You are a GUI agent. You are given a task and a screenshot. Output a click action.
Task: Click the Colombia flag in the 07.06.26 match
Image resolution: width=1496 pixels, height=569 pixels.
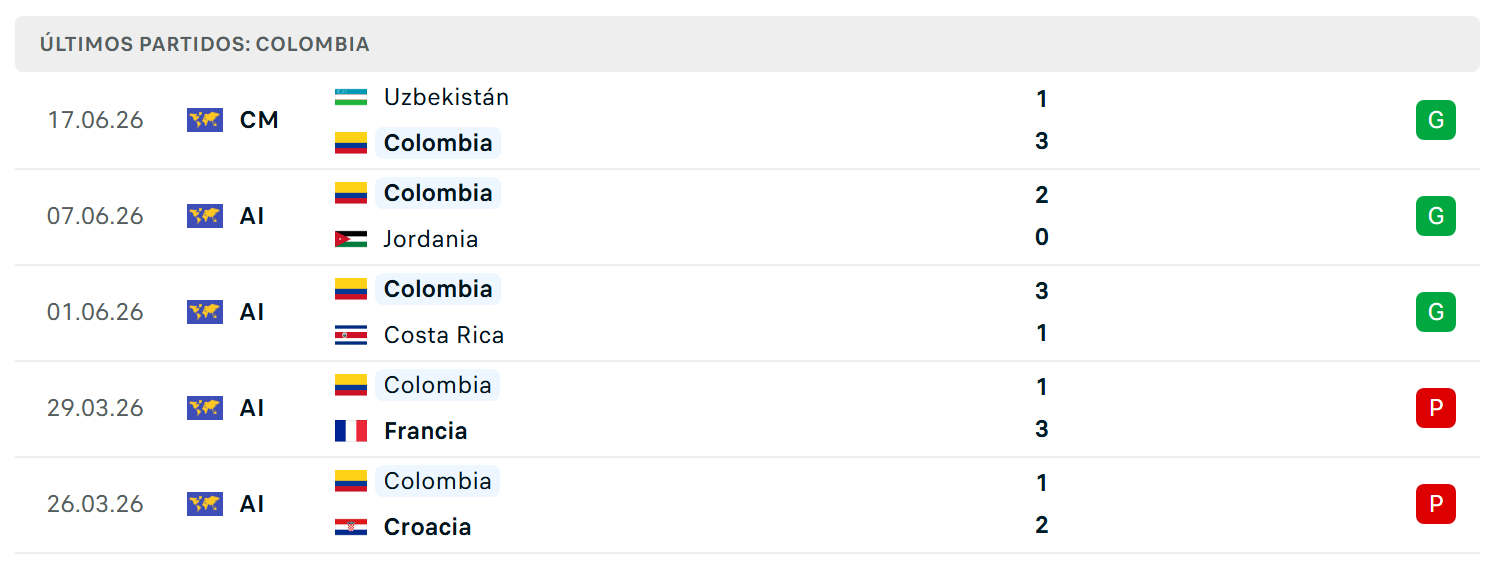[x=351, y=193]
